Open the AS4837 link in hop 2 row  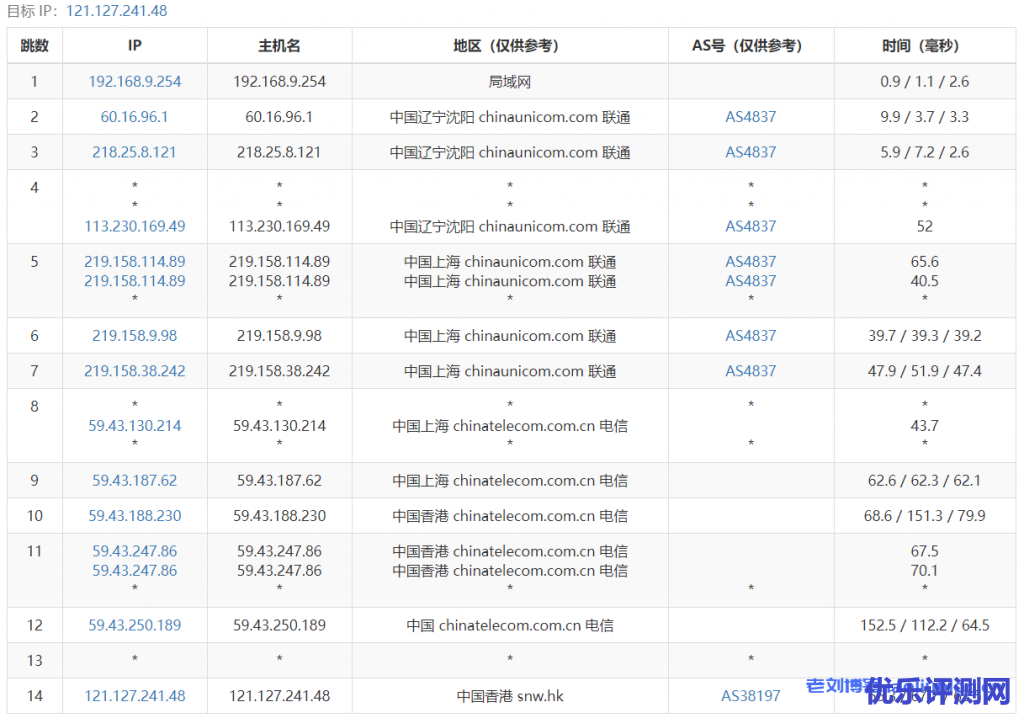751,117
